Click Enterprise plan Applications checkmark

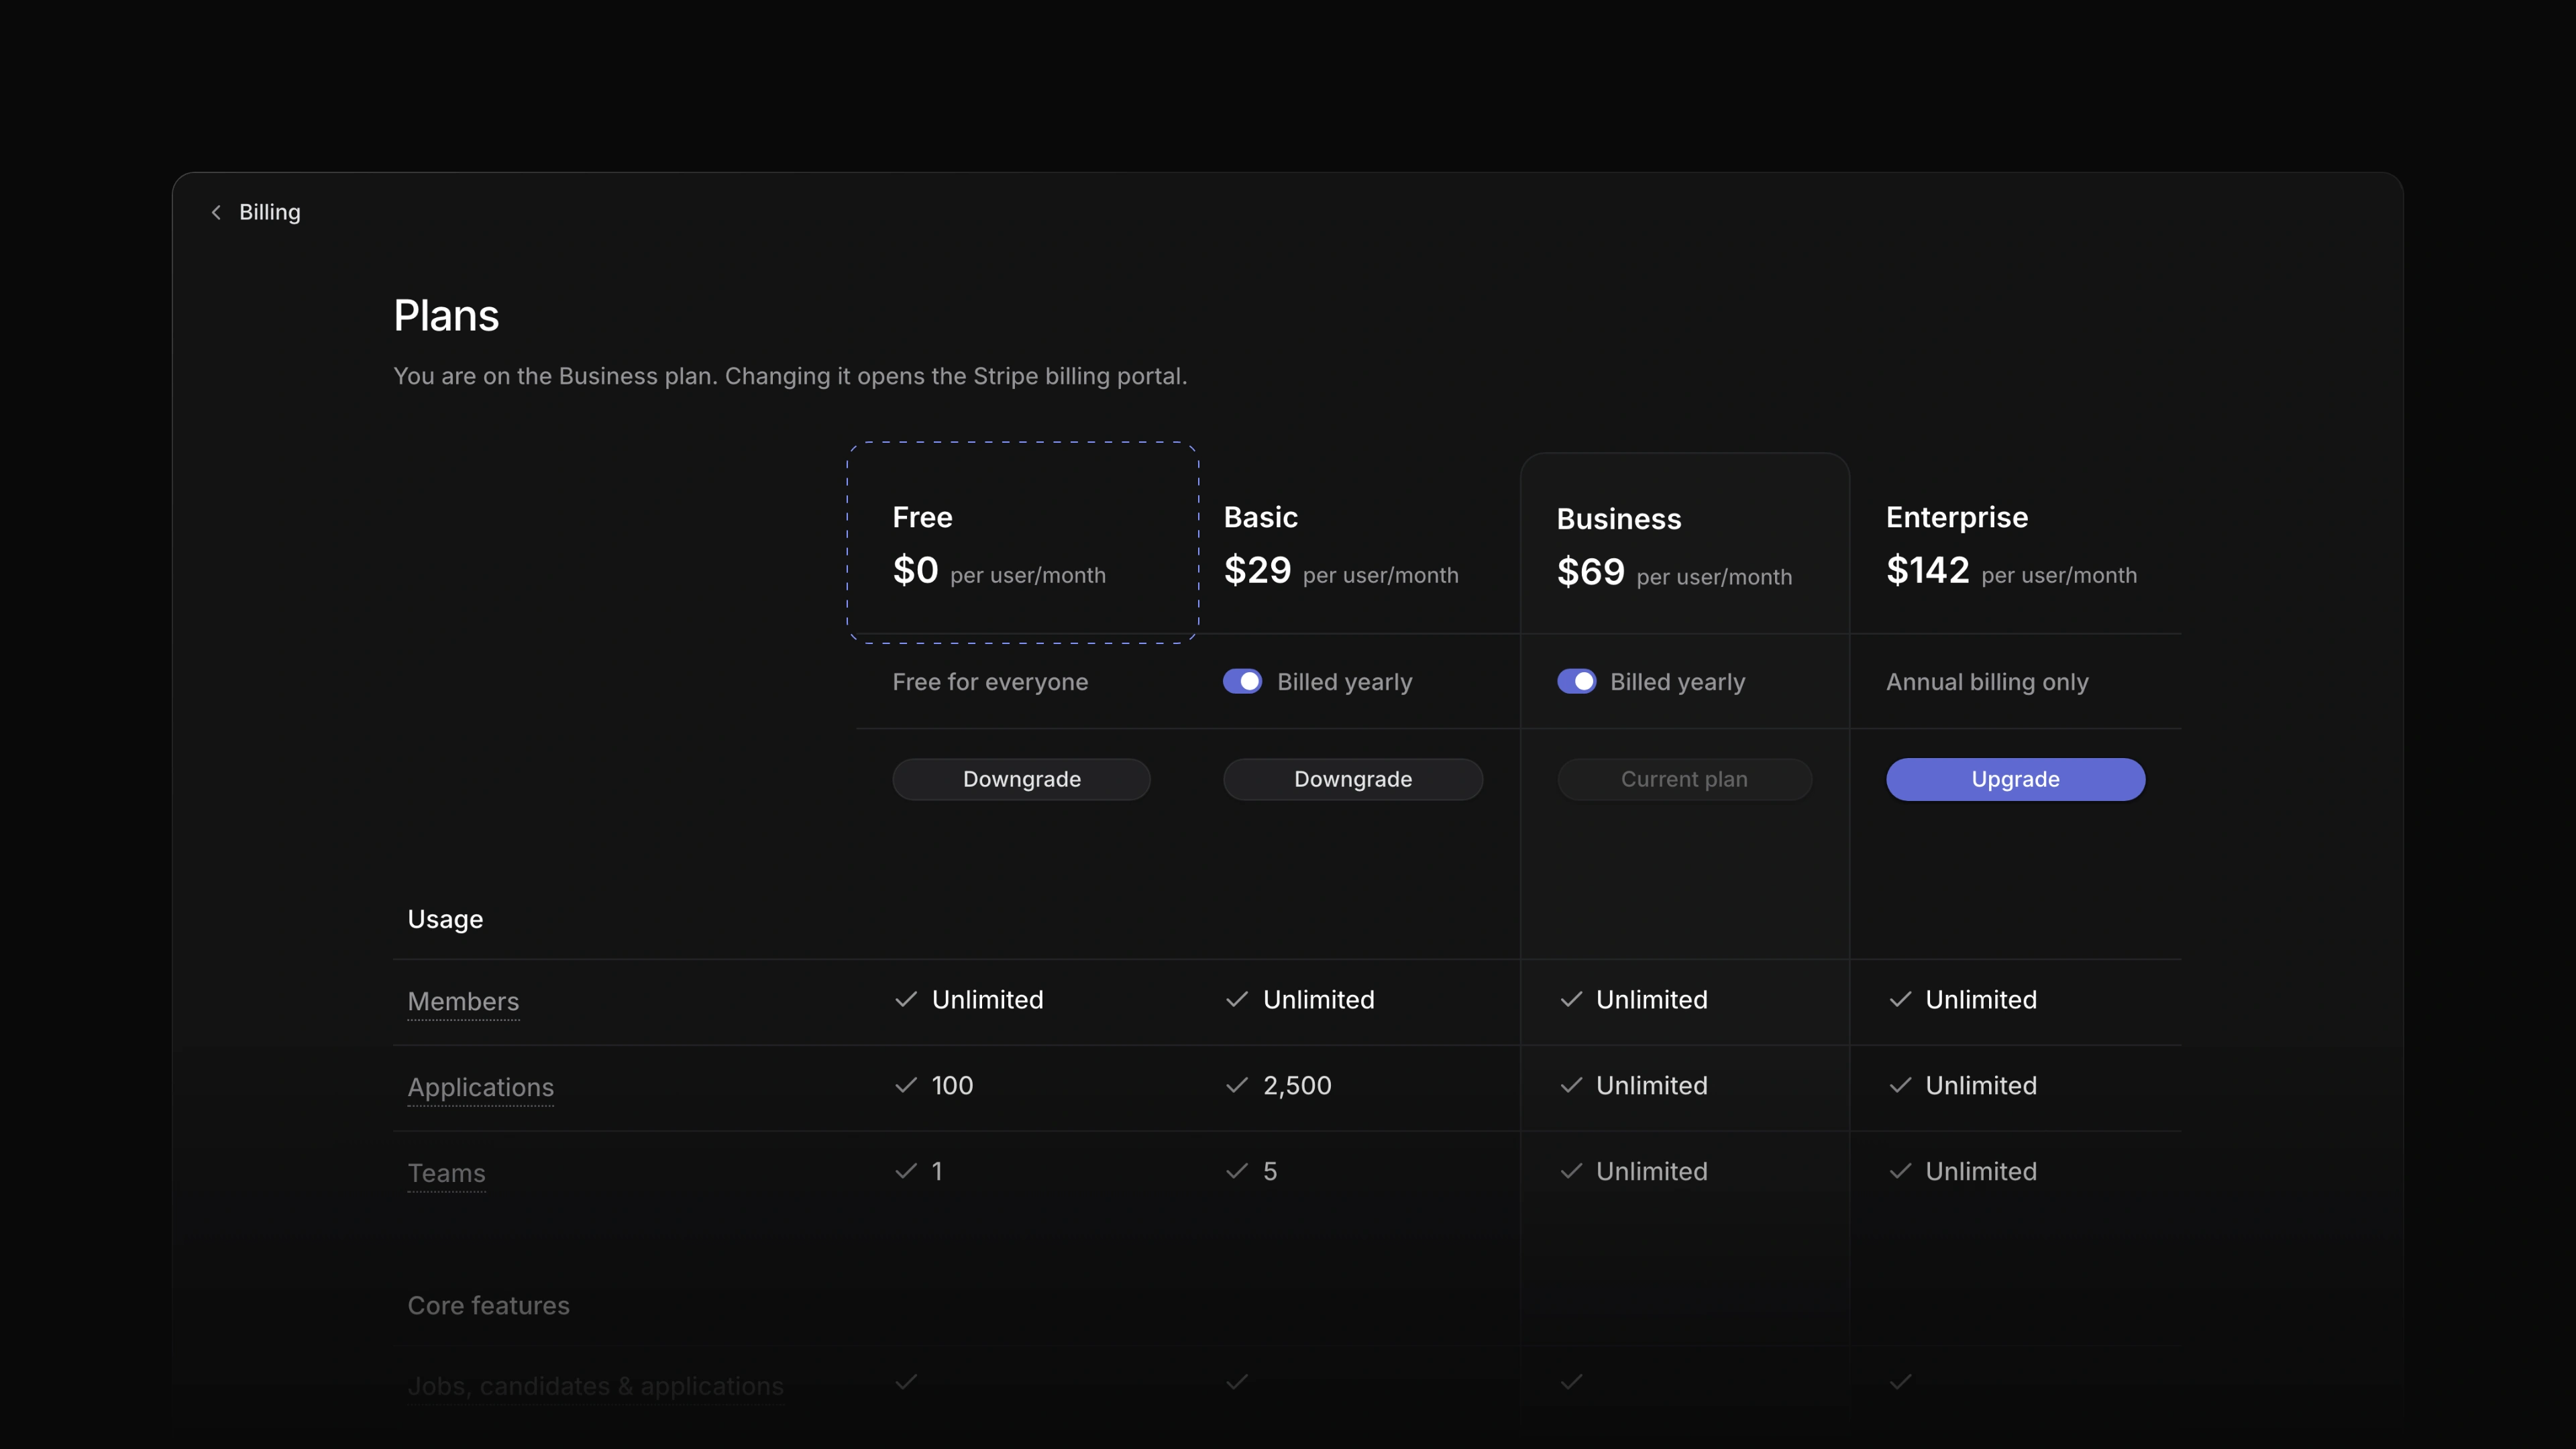point(1900,1085)
